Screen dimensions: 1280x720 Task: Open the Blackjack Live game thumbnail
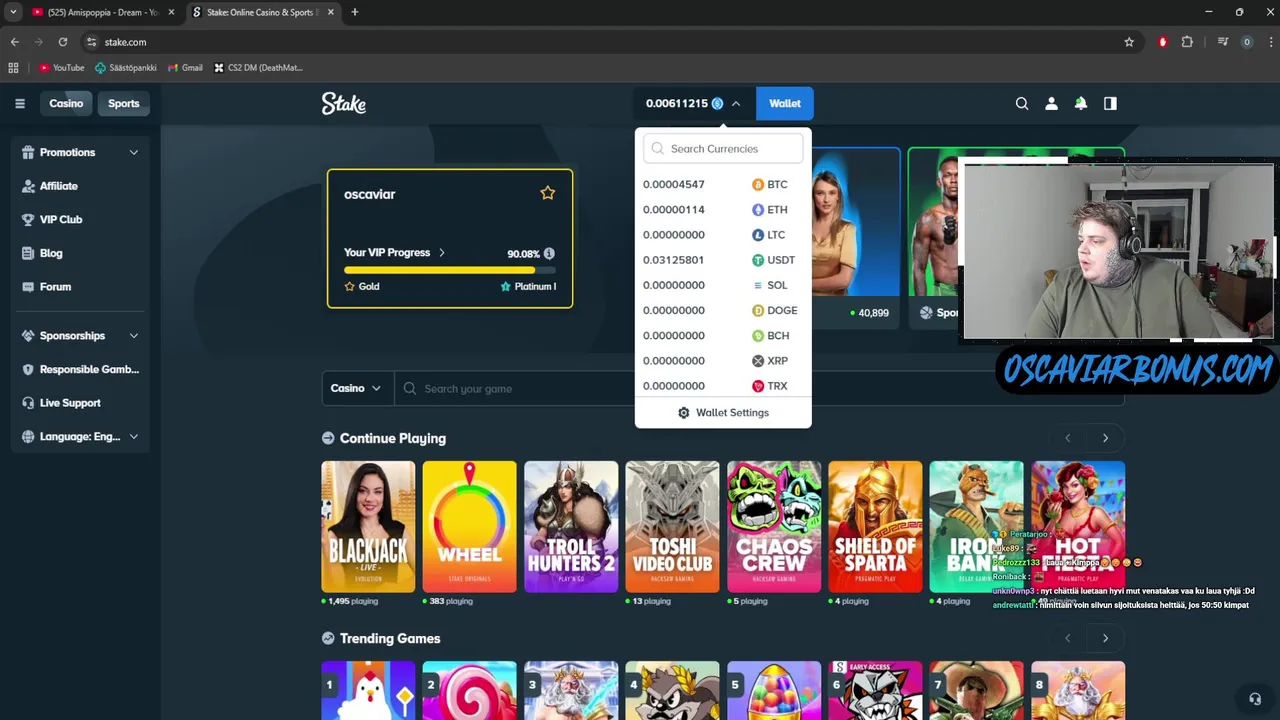tap(368, 527)
